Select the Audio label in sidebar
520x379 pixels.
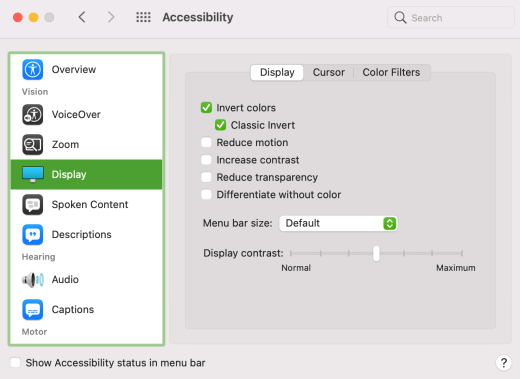tap(65, 280)
